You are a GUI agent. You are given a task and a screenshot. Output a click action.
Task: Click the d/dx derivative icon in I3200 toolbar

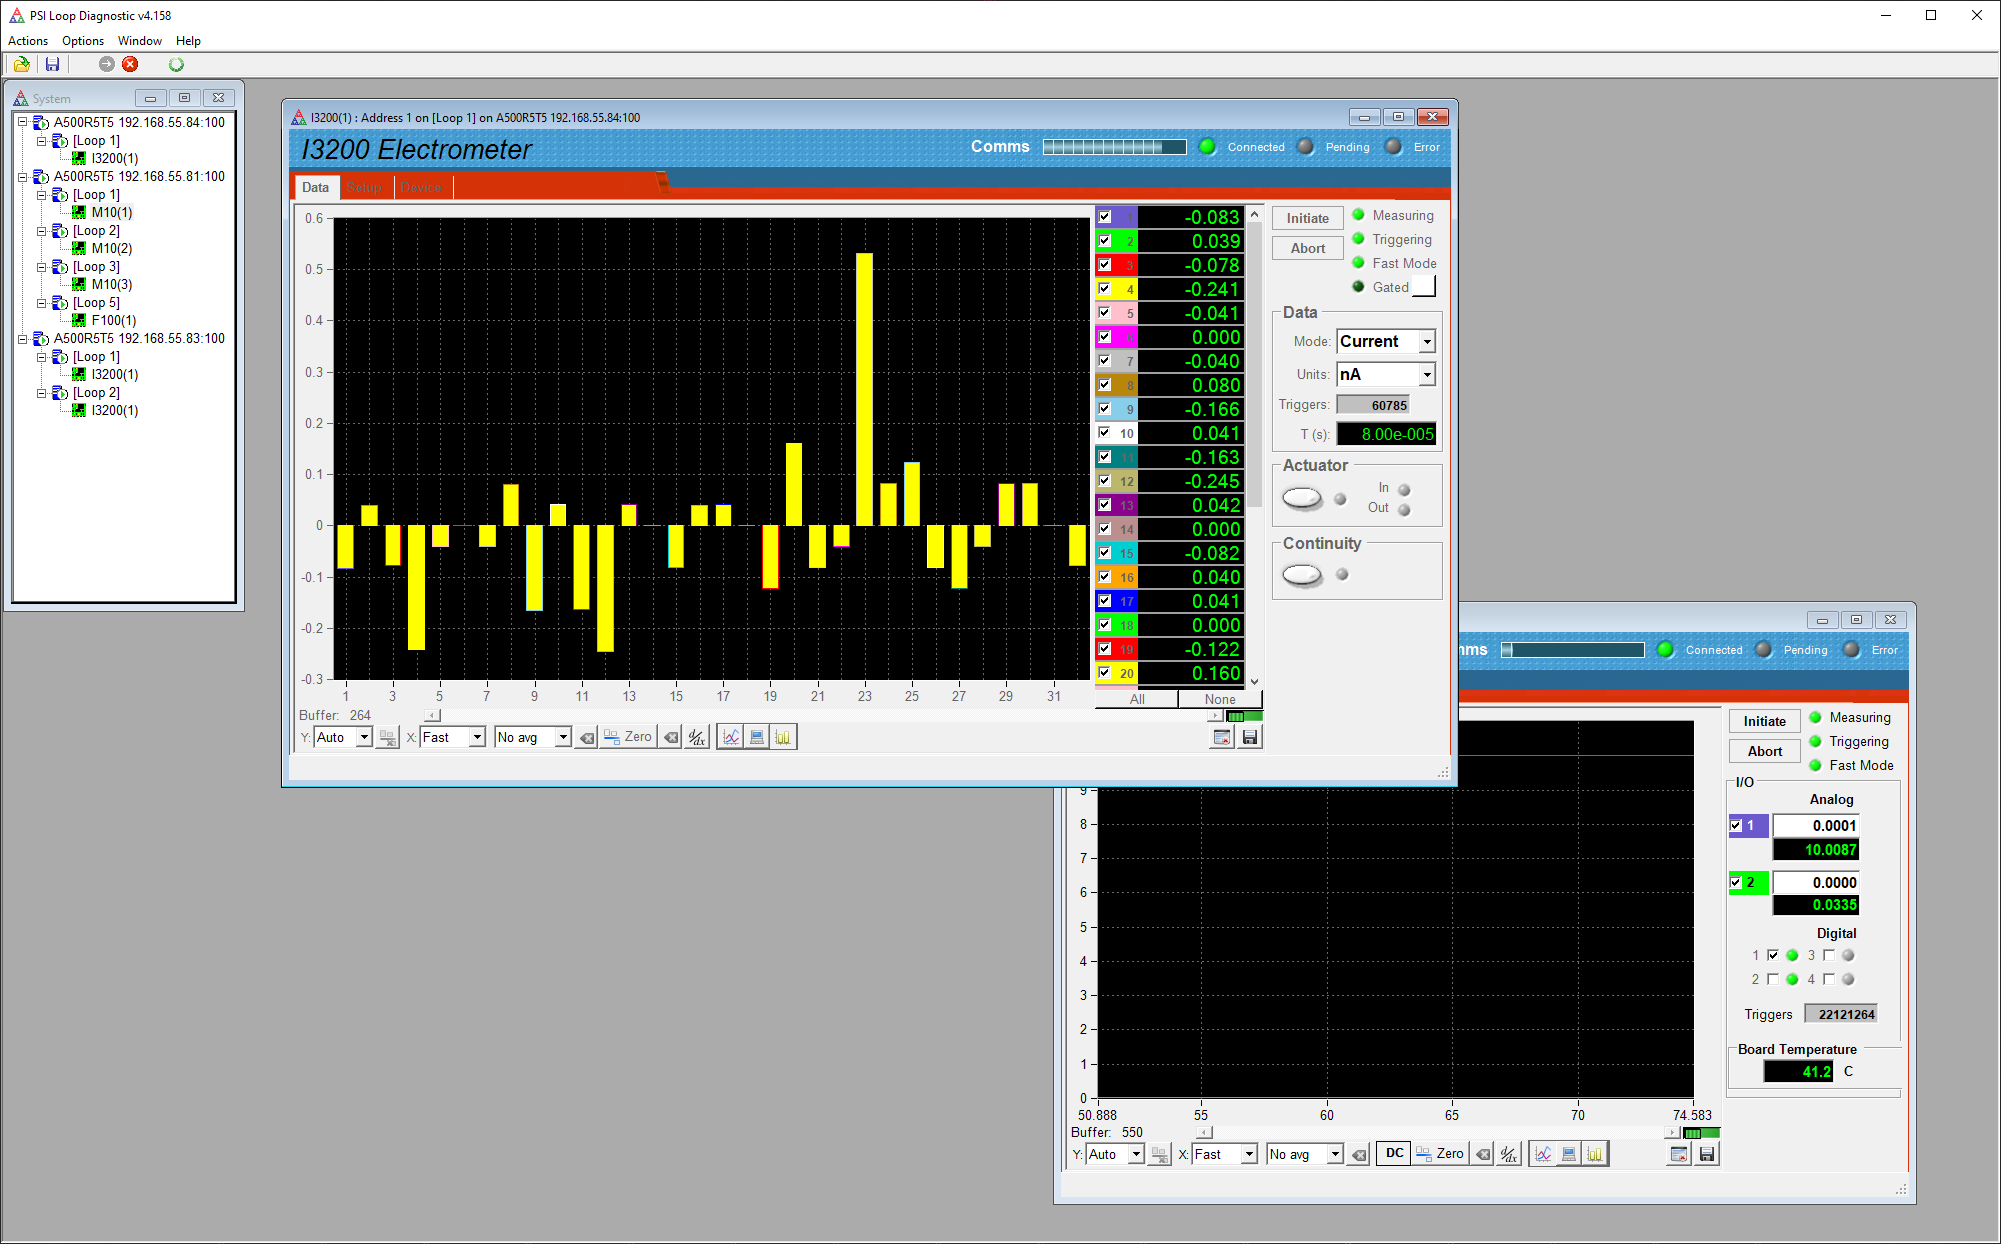697,738
